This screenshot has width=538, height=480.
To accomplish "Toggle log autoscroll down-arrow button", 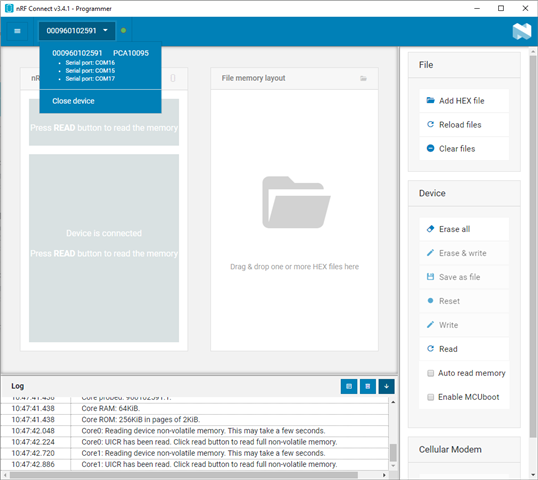I will (386, 386).
